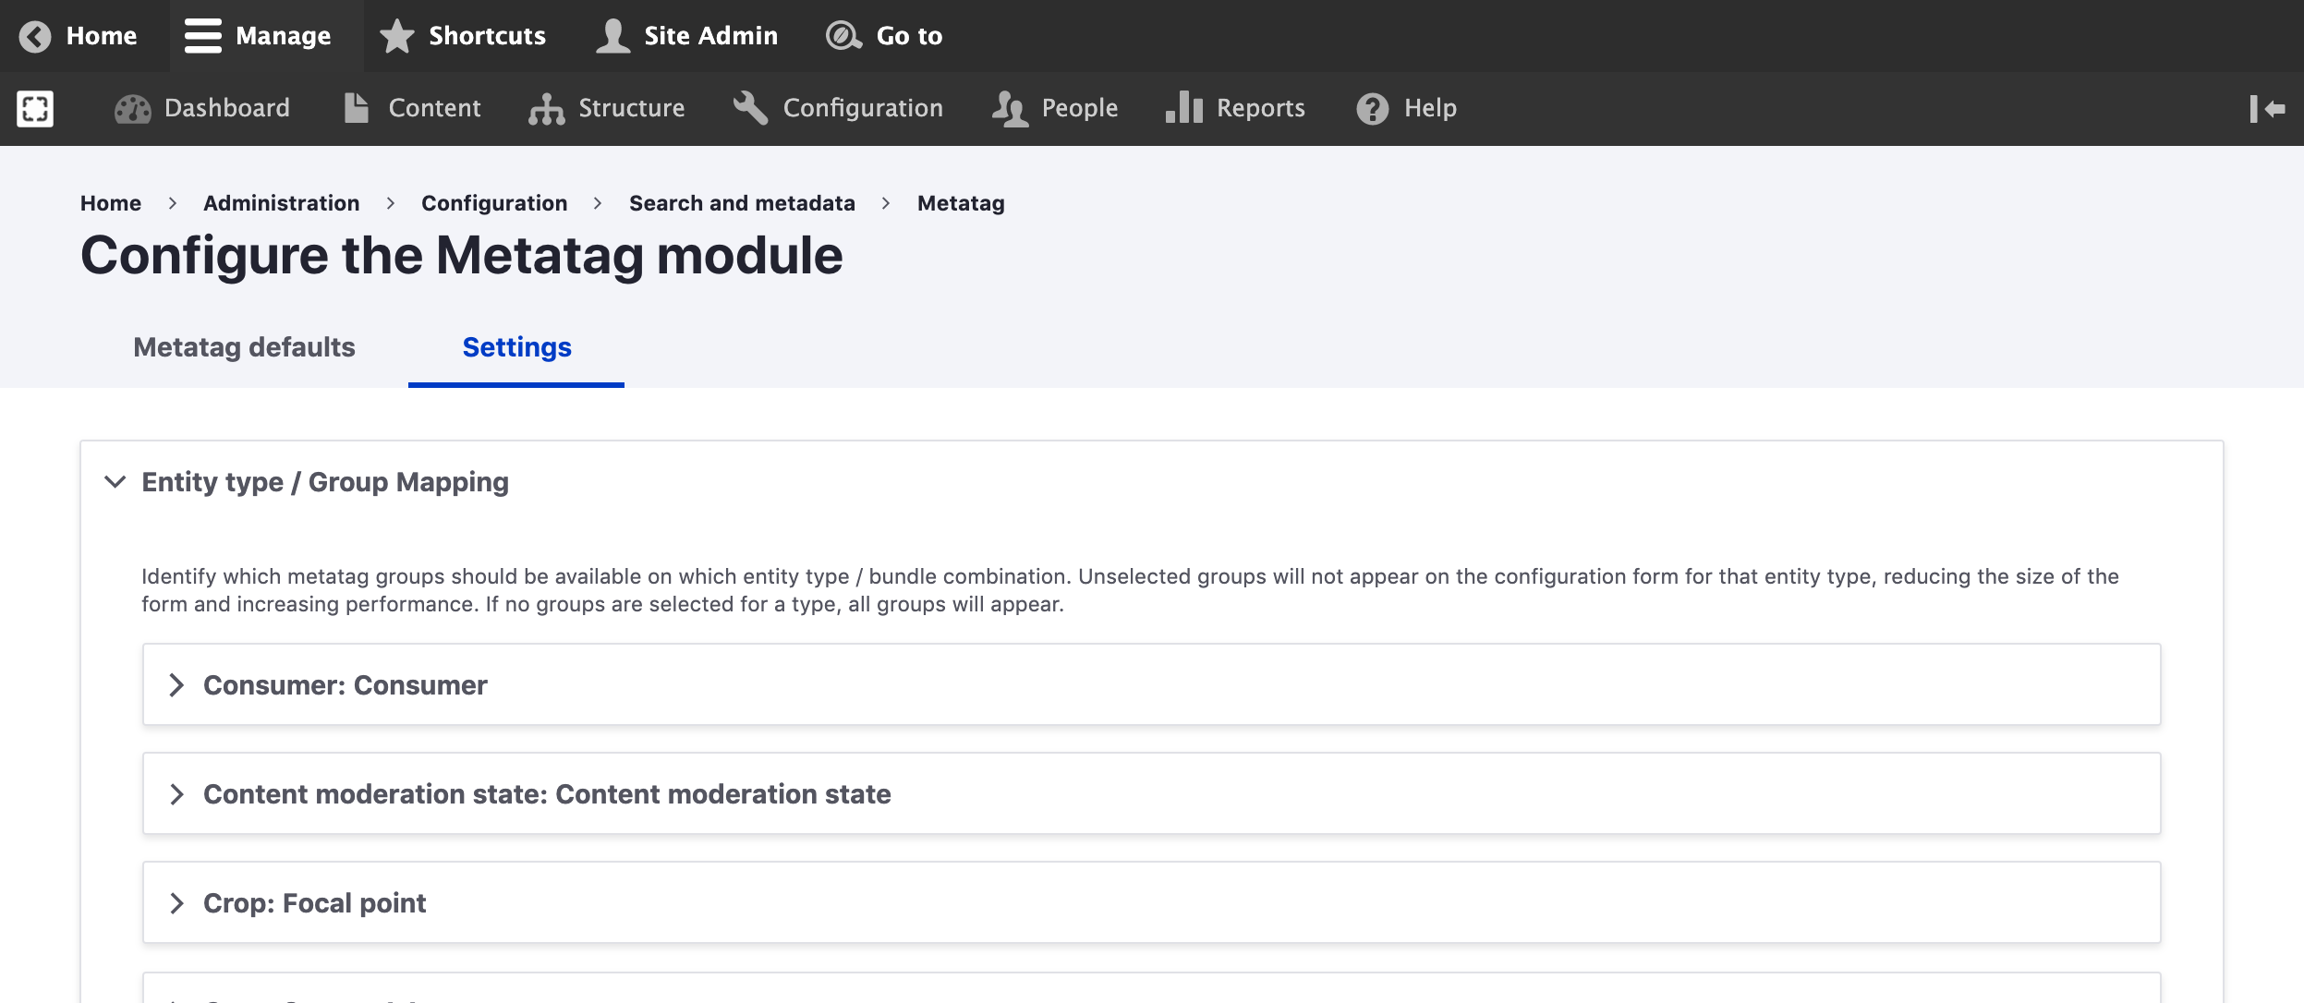Open the Go to search icon
Viewport: 2304px width, 1003px height.
(x=843, y=36)
